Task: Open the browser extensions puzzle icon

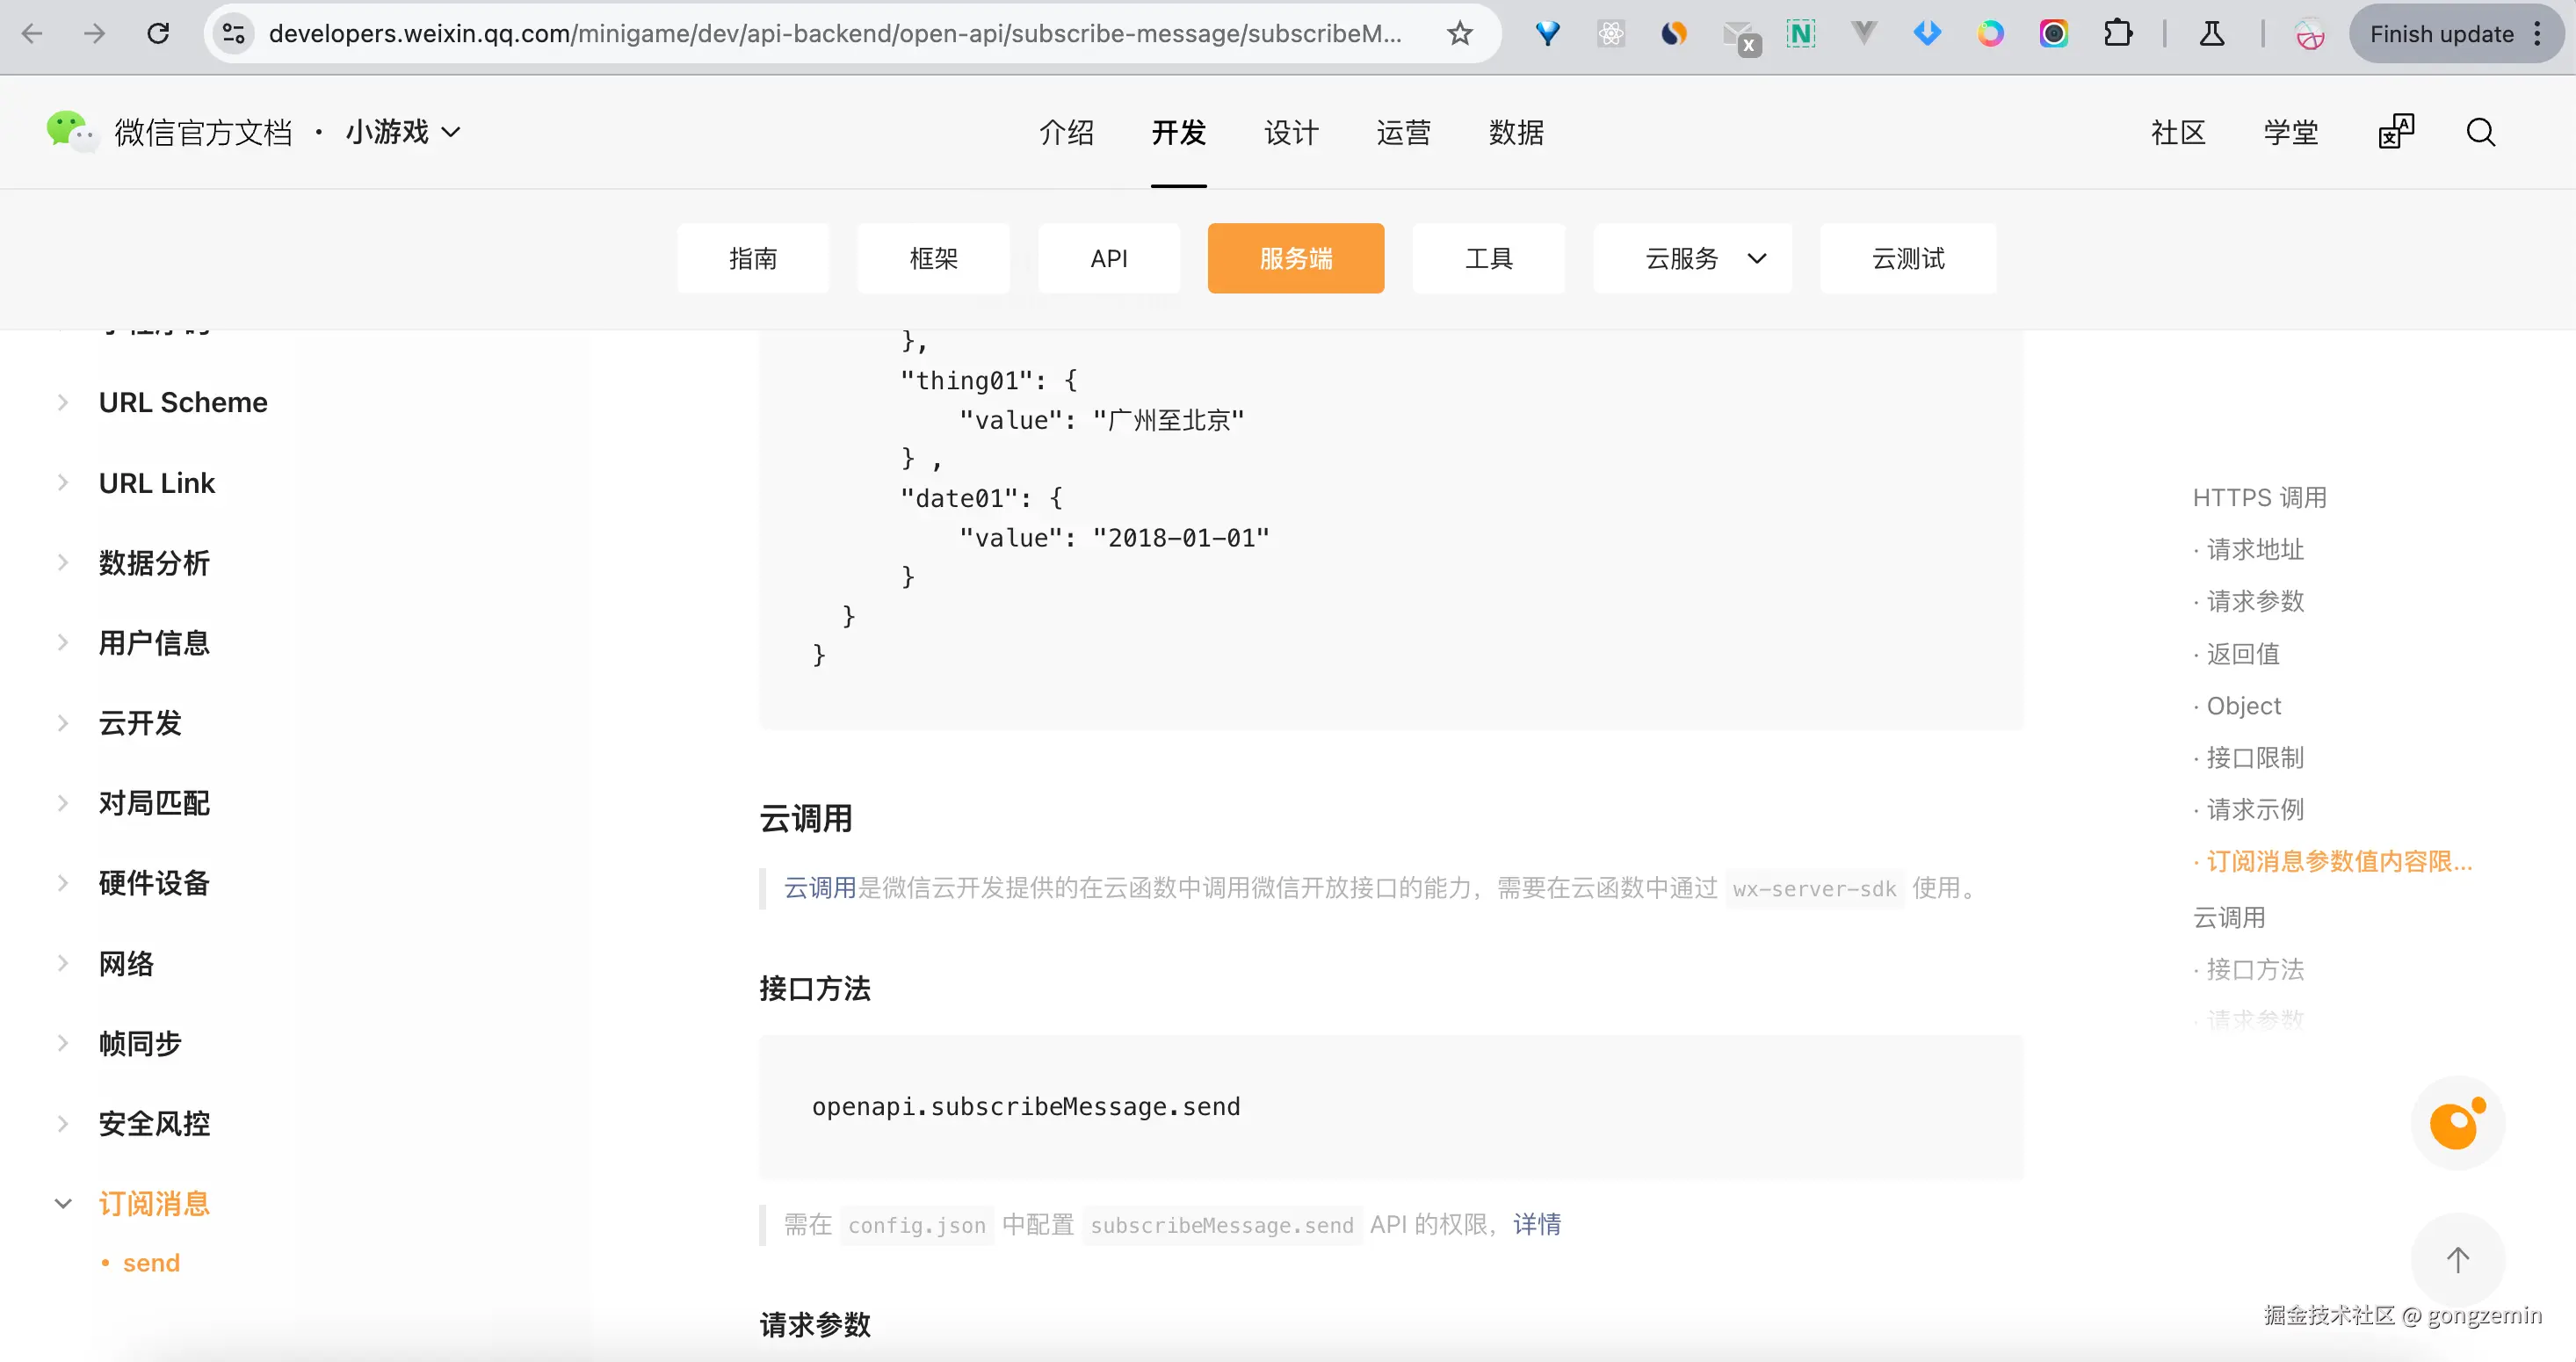Action: (2117, 33)
